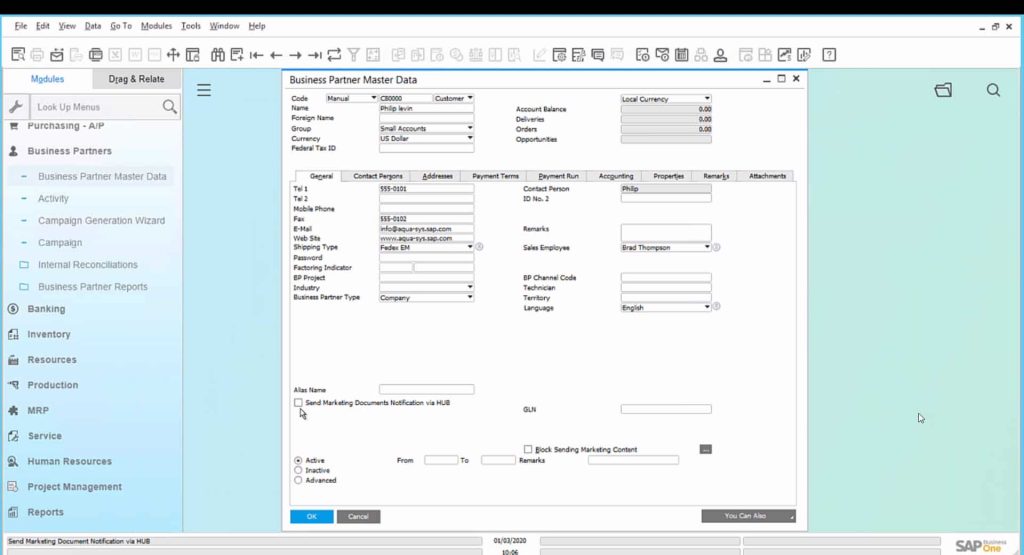Click the funnel Filter toolbar icon

pos(353,55)
